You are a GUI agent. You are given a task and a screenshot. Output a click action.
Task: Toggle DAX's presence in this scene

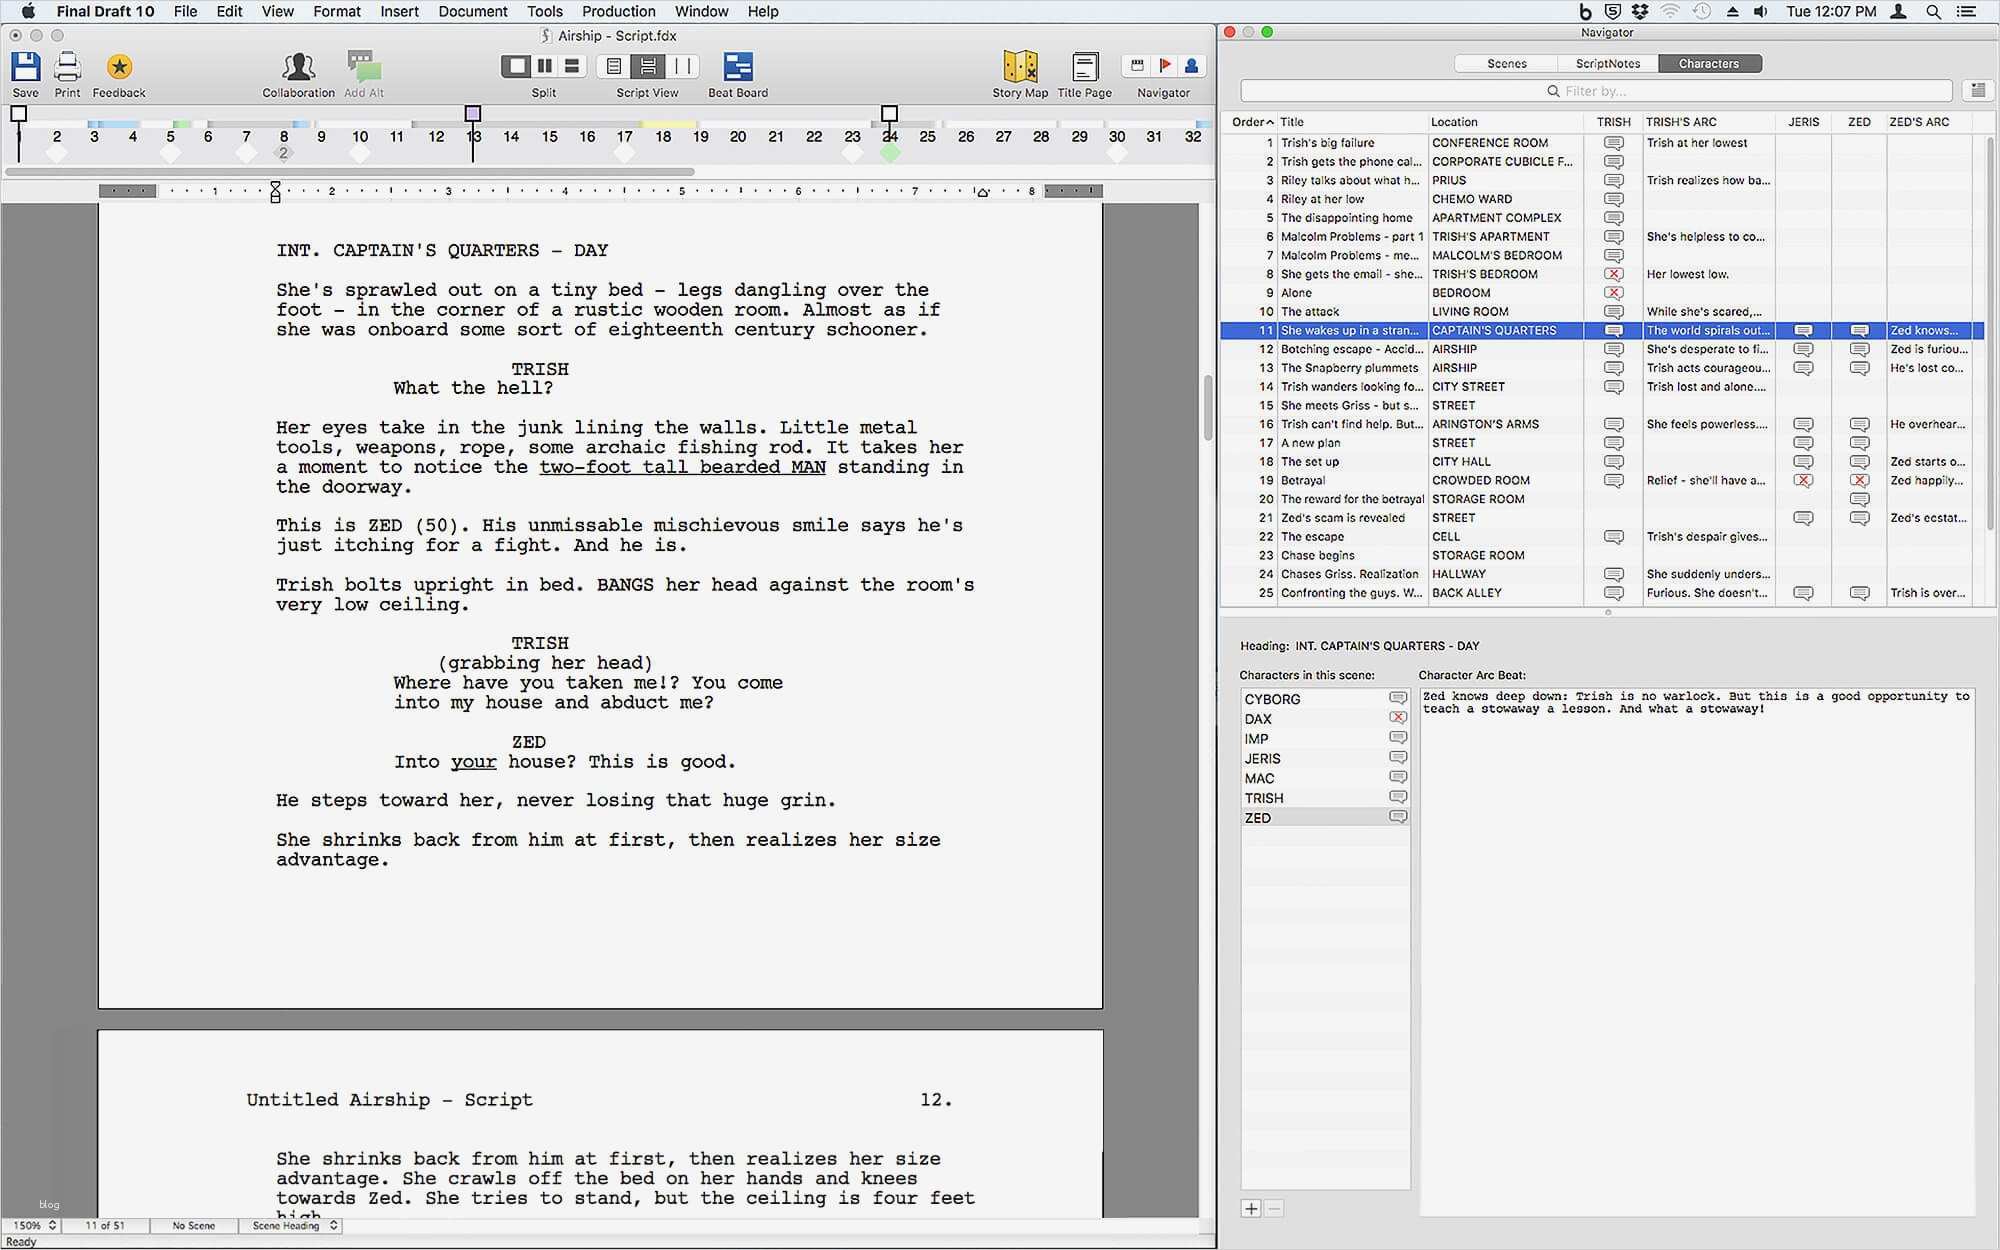(x=1397, y=718)
